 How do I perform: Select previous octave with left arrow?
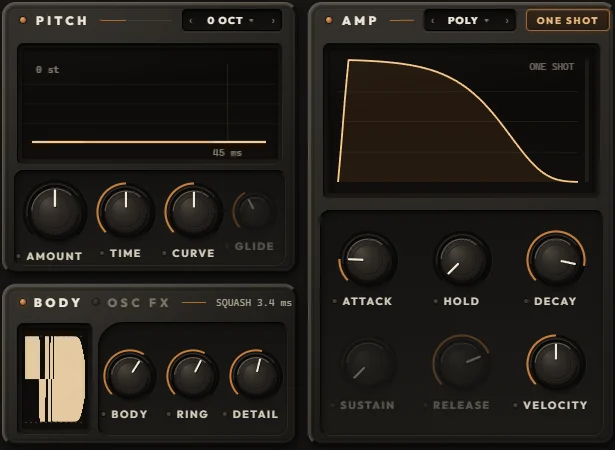click(191, 20)
